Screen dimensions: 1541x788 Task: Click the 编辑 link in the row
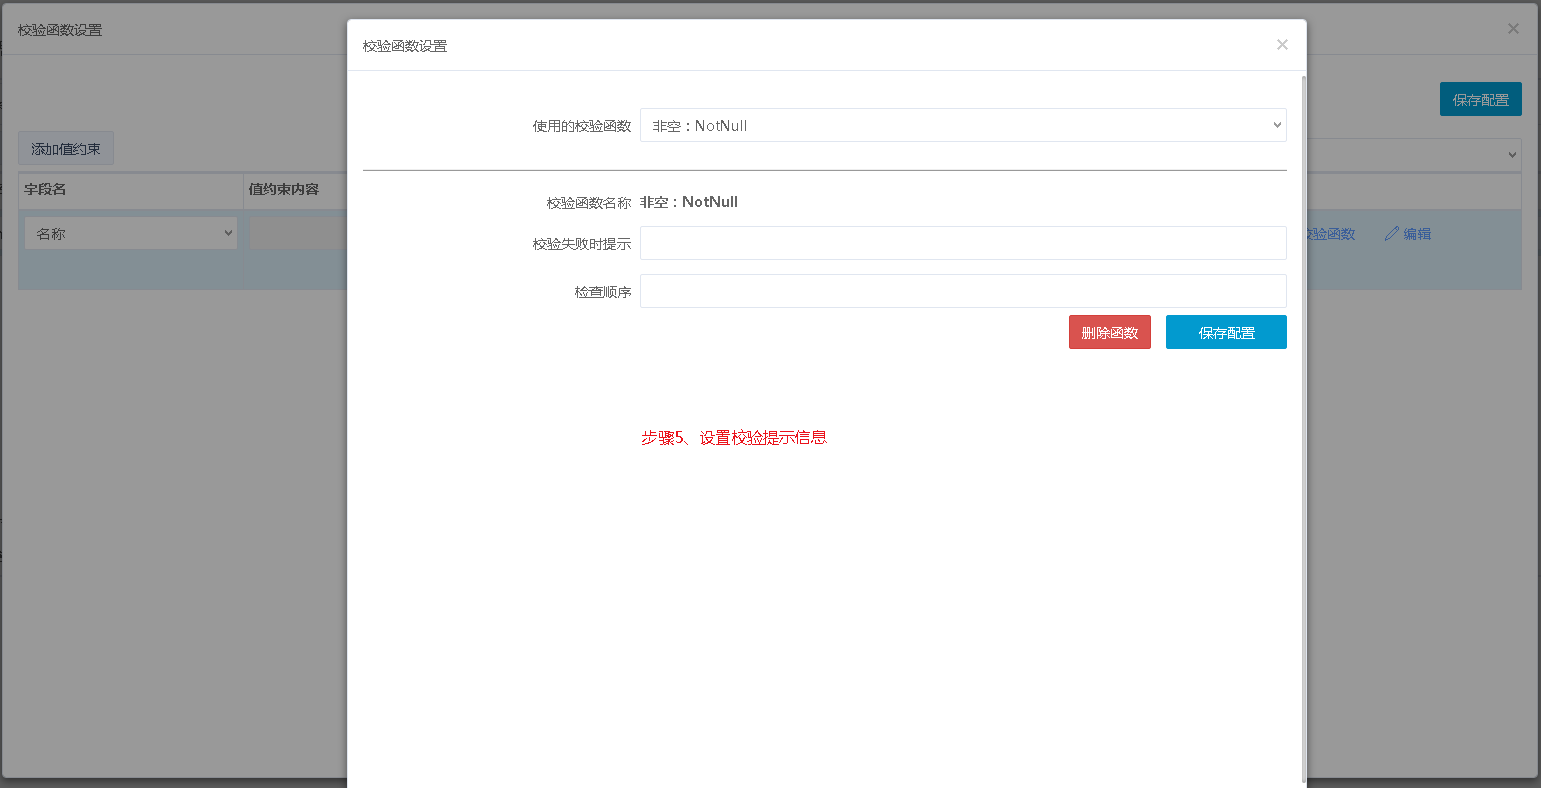pos(1417,234)
